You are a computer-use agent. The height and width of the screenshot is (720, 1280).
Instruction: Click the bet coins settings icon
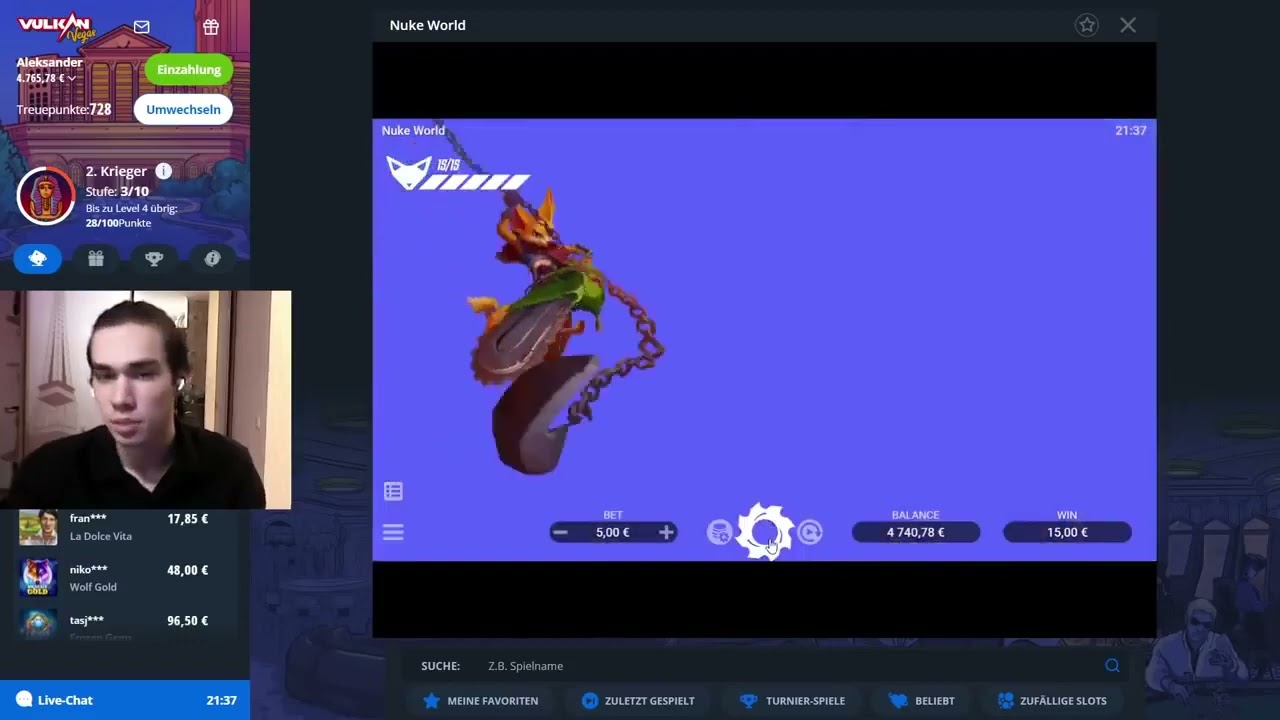[719, 532]
